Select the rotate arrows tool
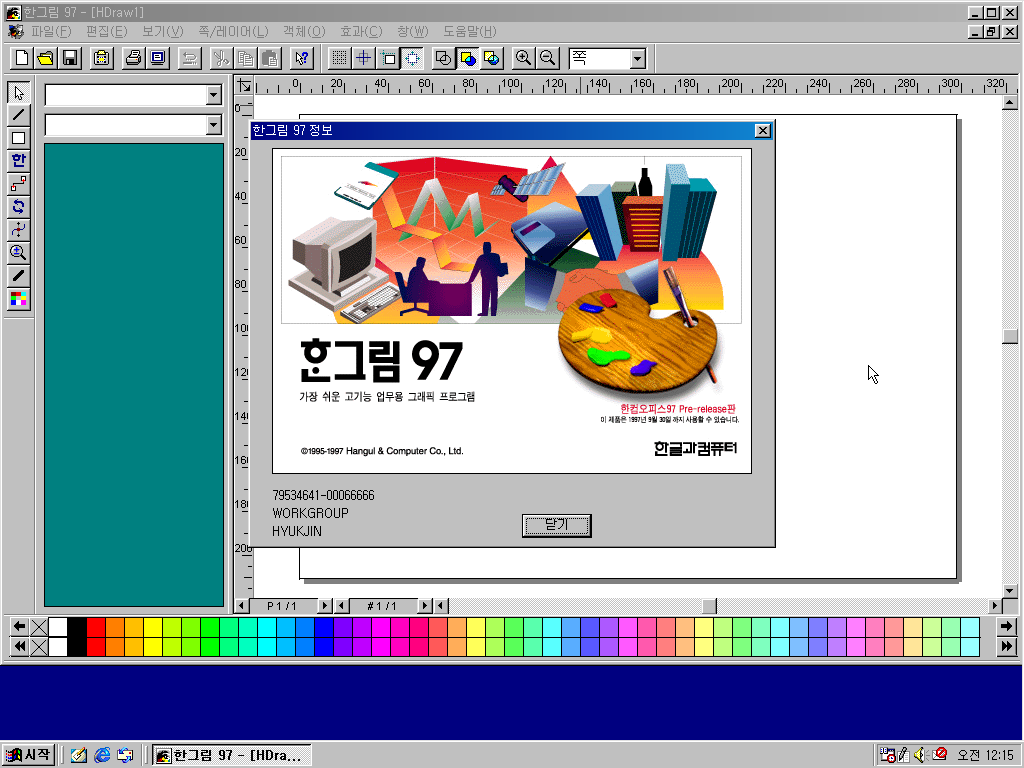 click(x=18, y=206)
